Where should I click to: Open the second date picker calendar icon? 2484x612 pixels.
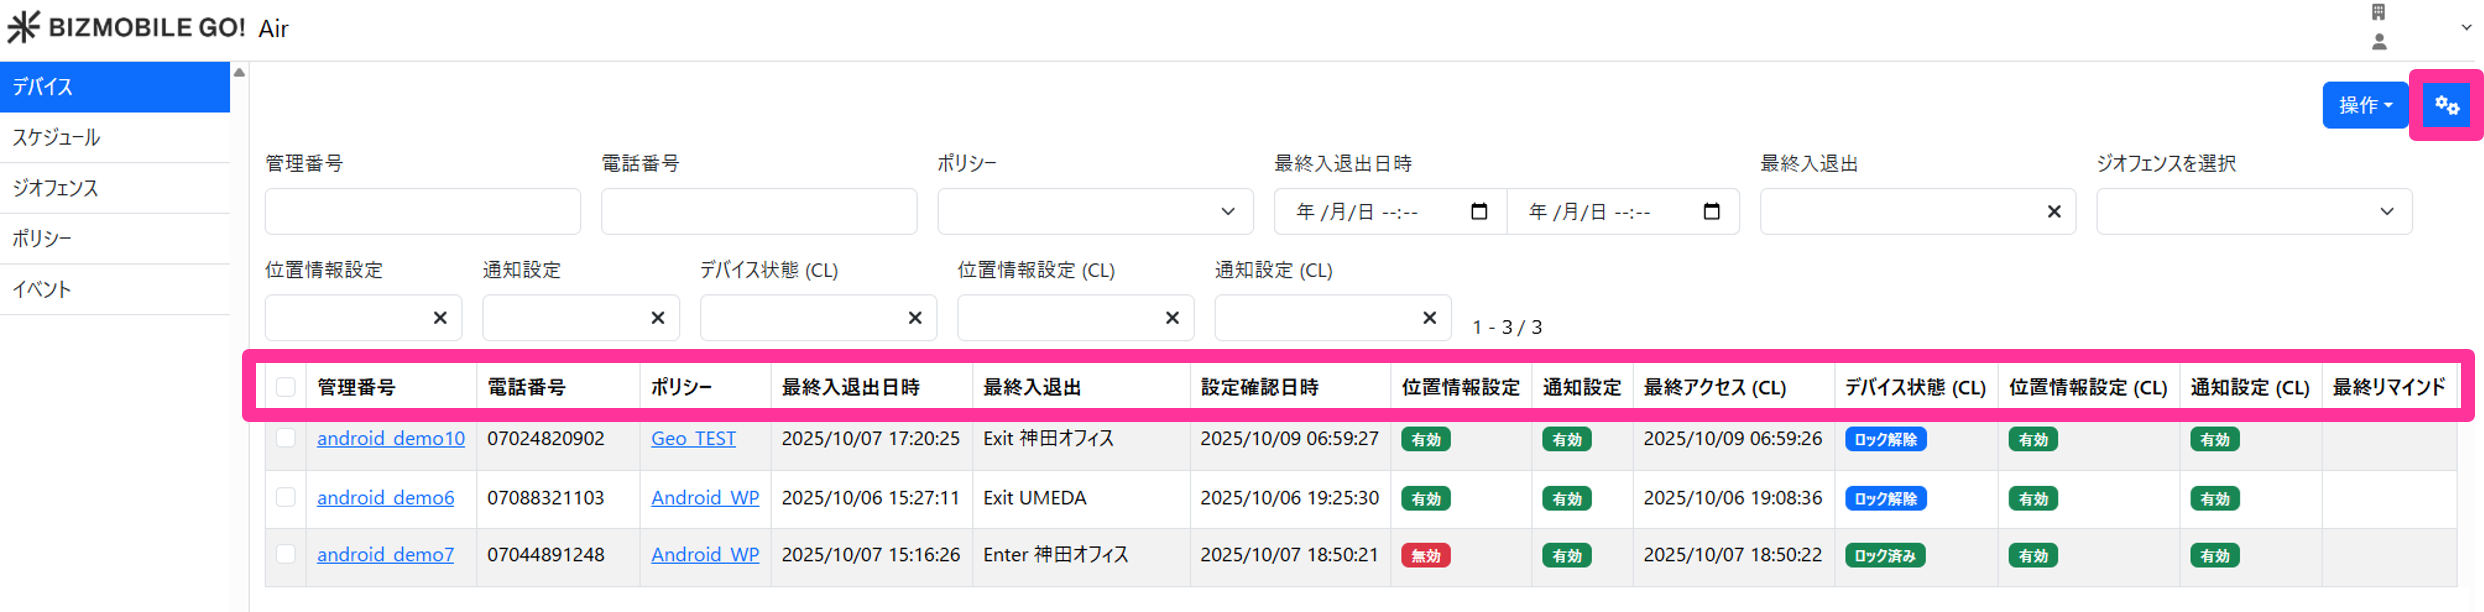[x=1711, y=212]
